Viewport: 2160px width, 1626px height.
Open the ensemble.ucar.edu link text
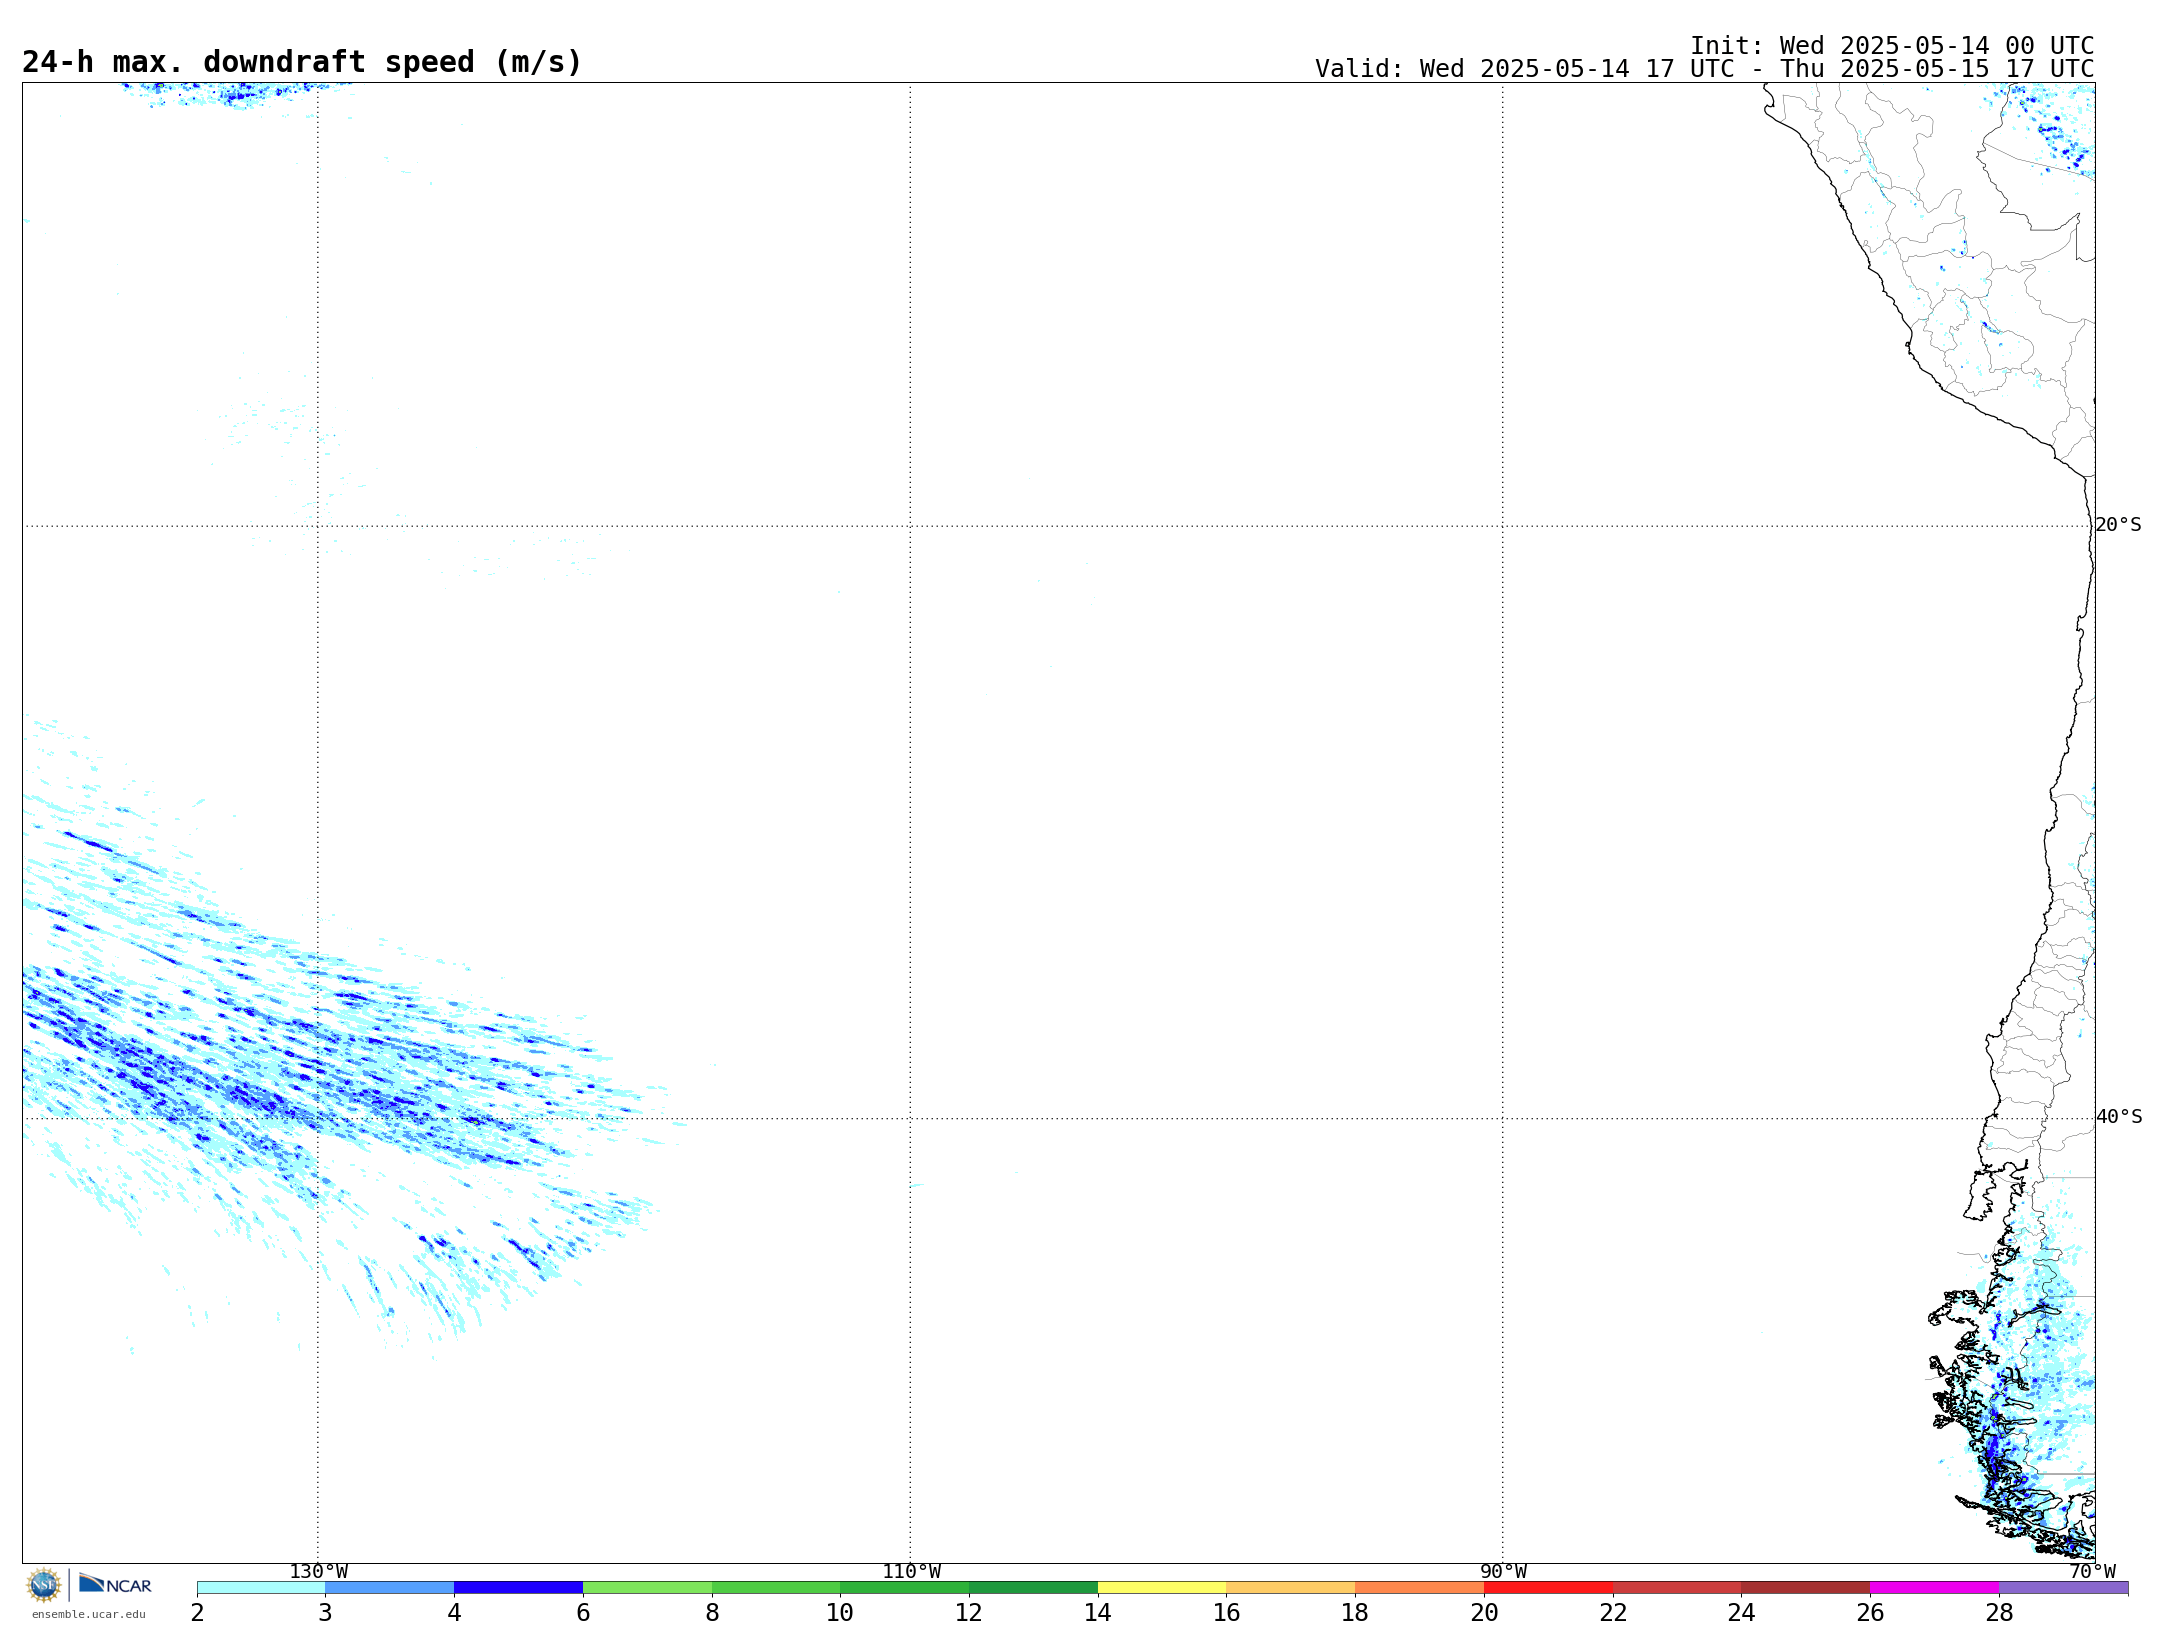tap(89, 1614)
